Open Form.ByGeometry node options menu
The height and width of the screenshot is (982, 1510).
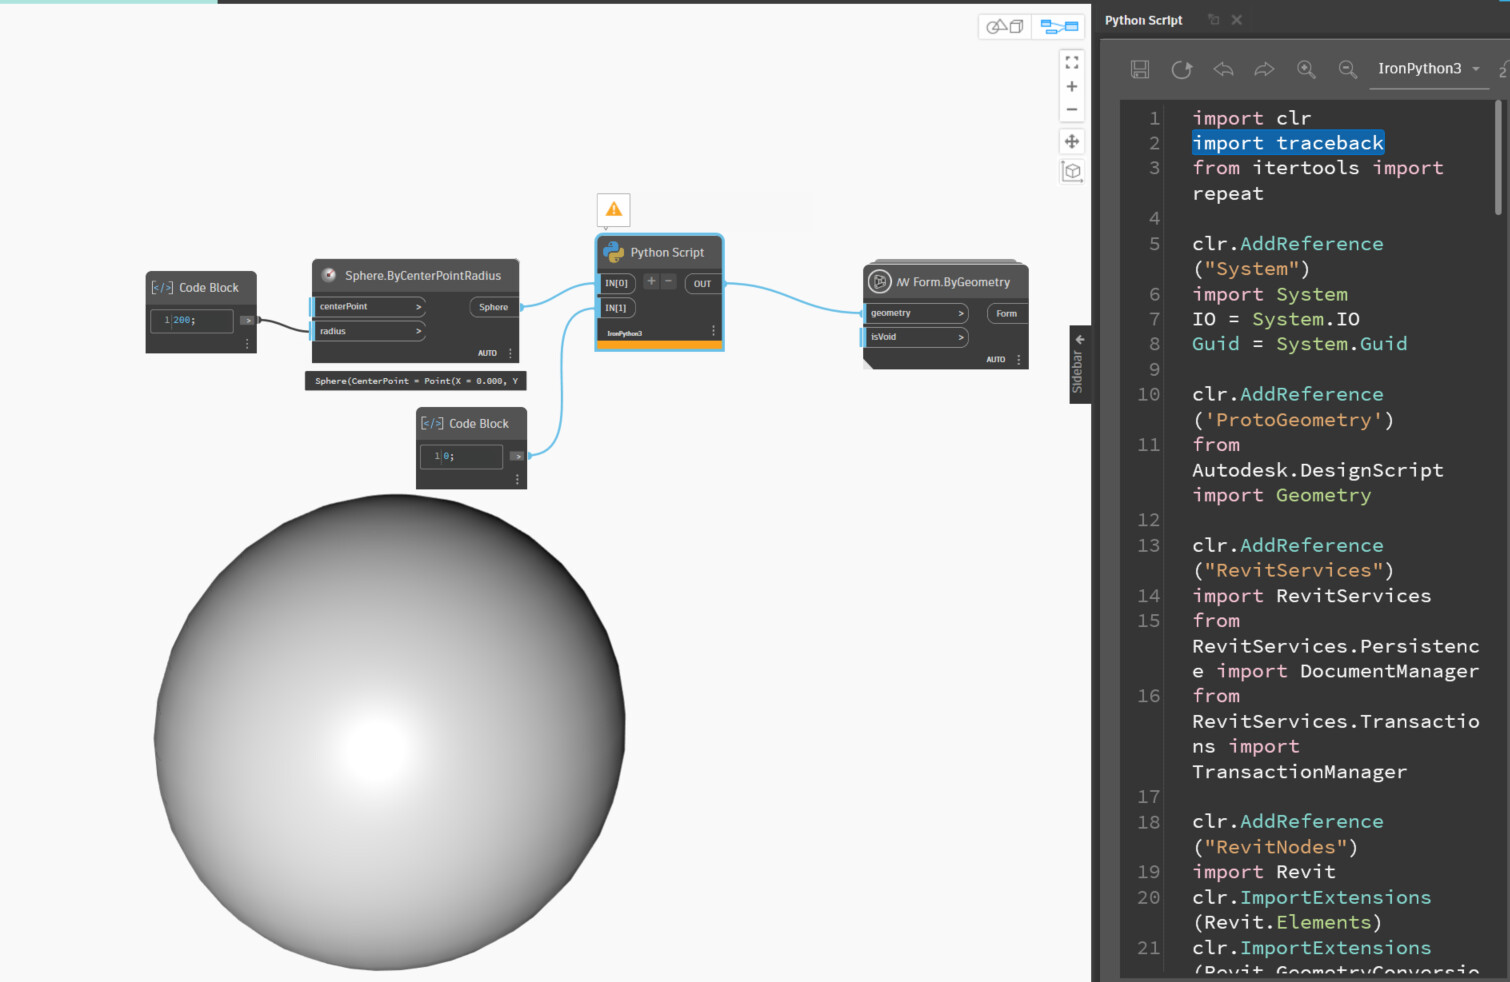coord(1019,359)
